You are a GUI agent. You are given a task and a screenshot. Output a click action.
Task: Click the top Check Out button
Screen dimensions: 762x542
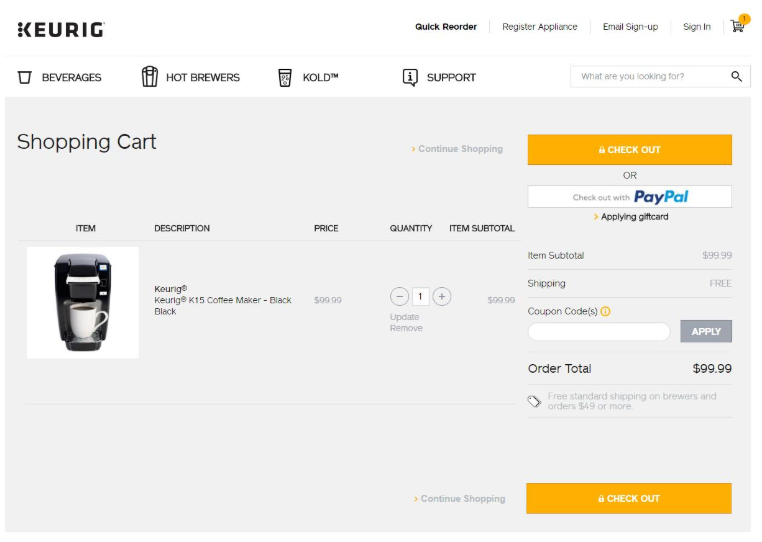click(x=629, y=149)
